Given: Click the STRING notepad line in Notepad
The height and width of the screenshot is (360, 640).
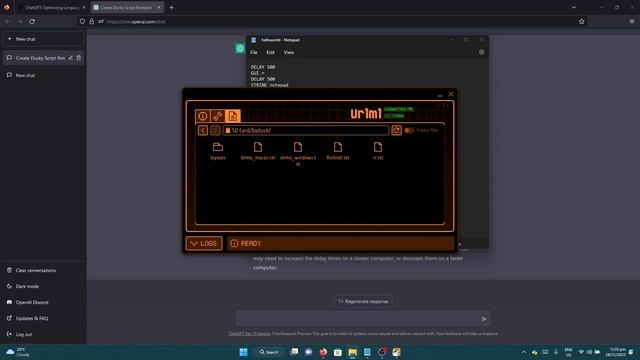Looking at the screenshot, I should click(269, 85).
